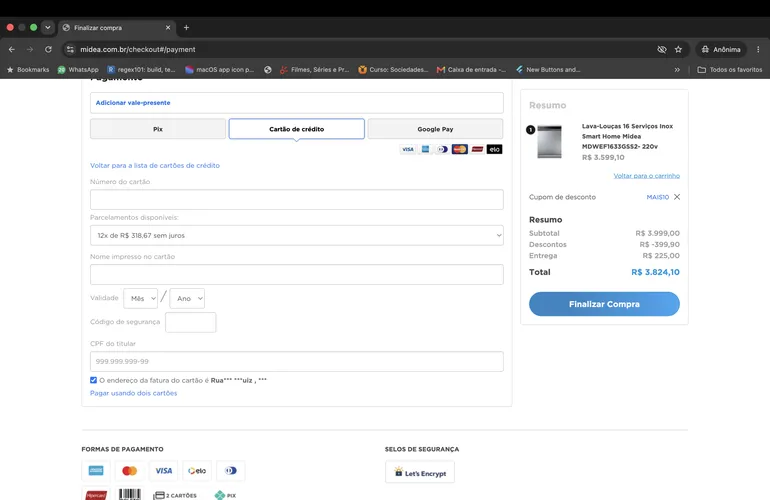The image size is (770, 500).
Task: Open the Anônima incognito profile button
Action: click(720, 49)
